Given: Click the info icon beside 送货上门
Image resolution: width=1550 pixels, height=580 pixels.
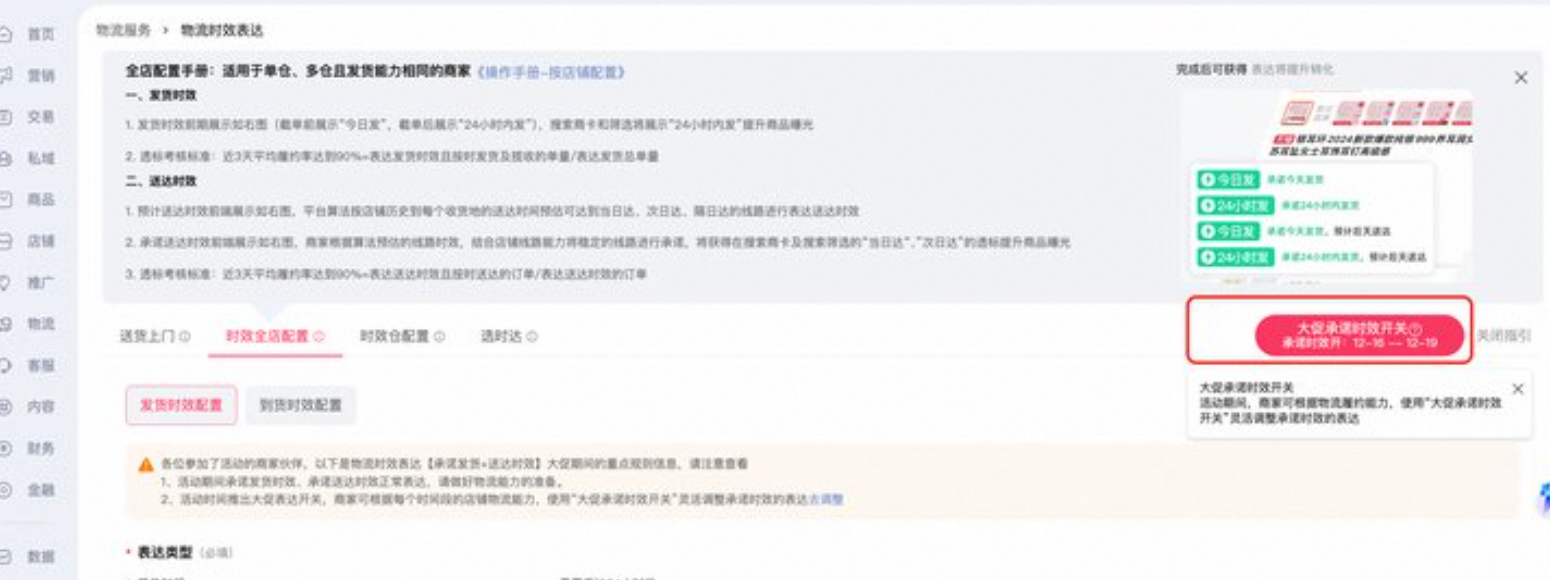Looking at the screenshot, I should [x=185, y=337].
